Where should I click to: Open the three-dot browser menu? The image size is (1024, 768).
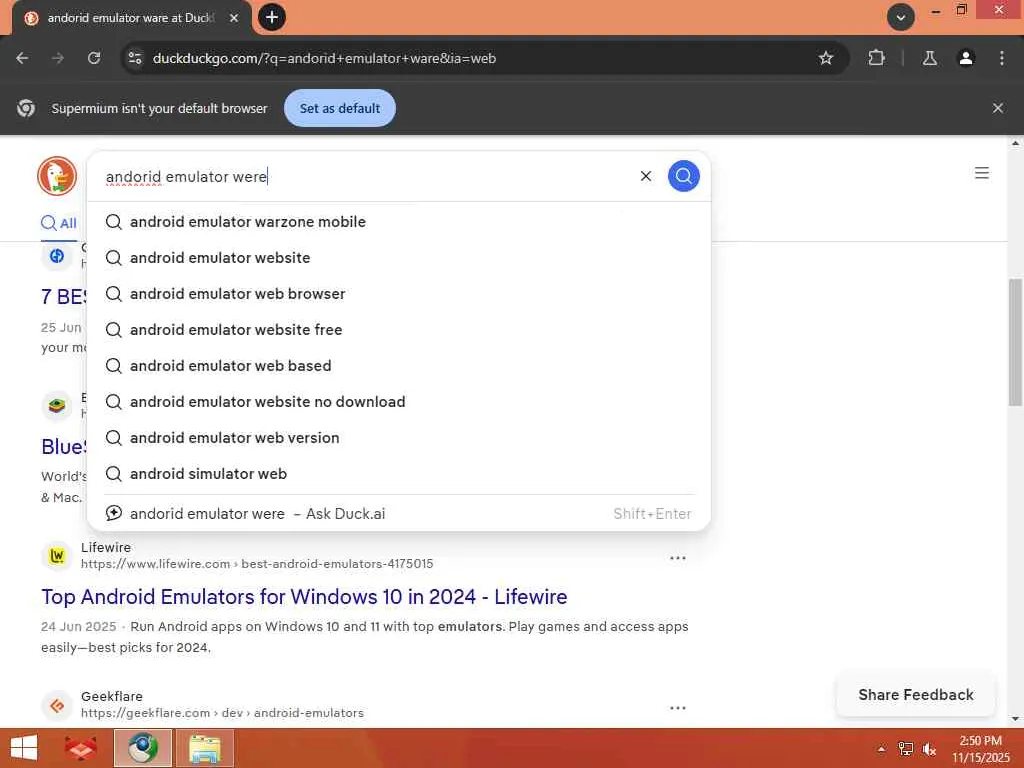tap(1001, 58)
